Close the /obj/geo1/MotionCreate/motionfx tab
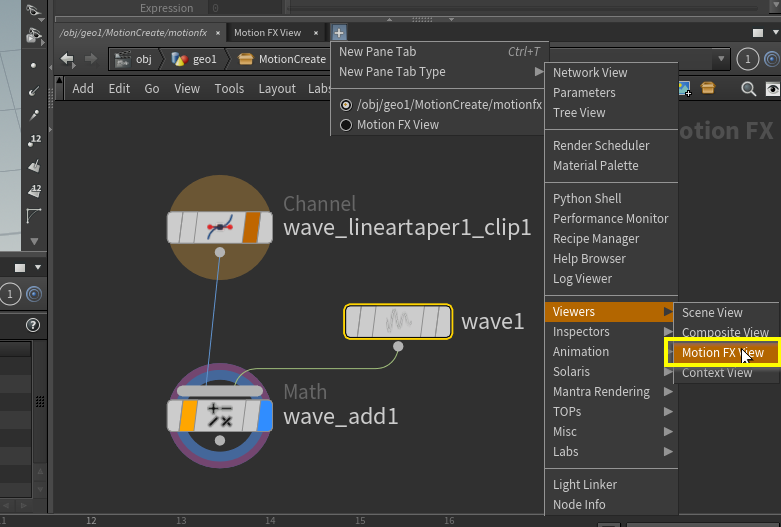The image size is (781, 527). tap(218, 33)
